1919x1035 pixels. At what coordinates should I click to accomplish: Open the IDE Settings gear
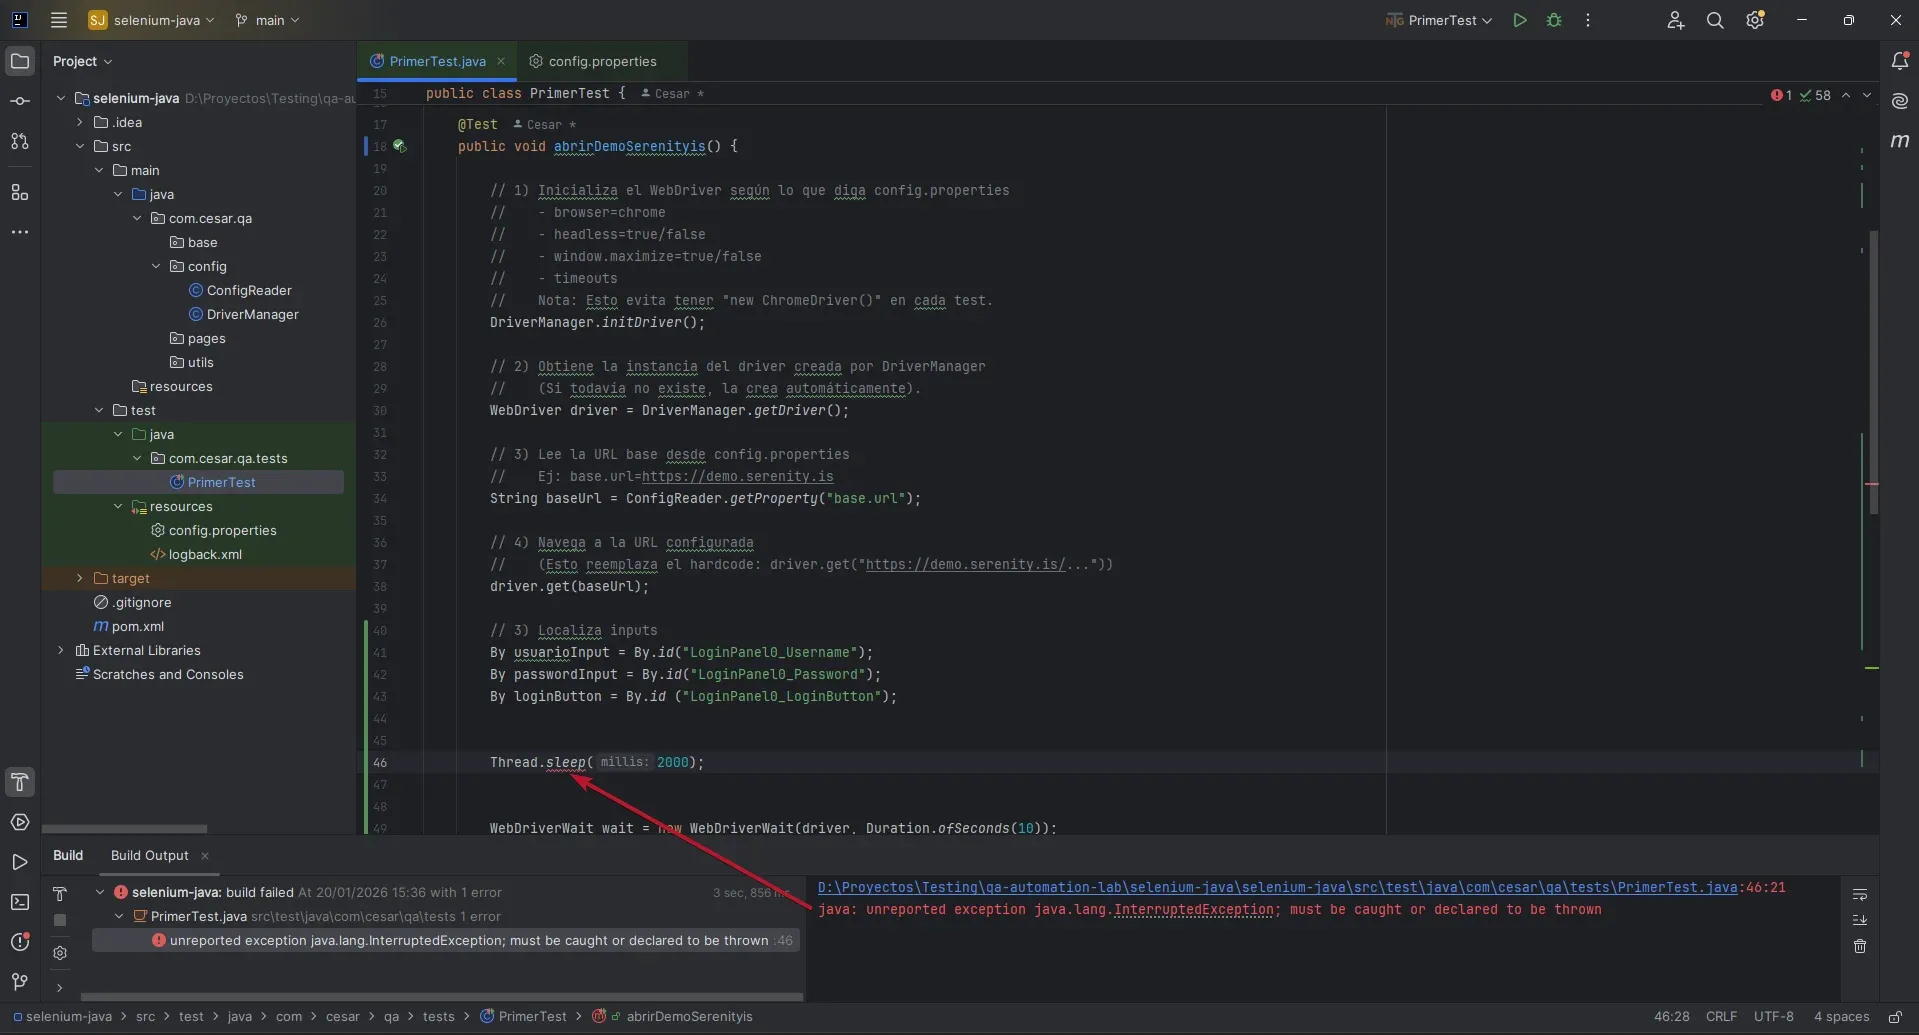pos(1756,20)
